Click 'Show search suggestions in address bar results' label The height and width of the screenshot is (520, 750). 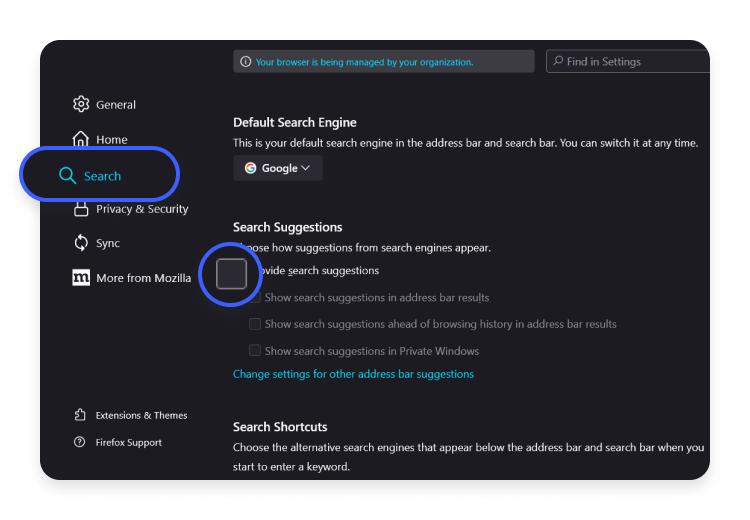377,298
